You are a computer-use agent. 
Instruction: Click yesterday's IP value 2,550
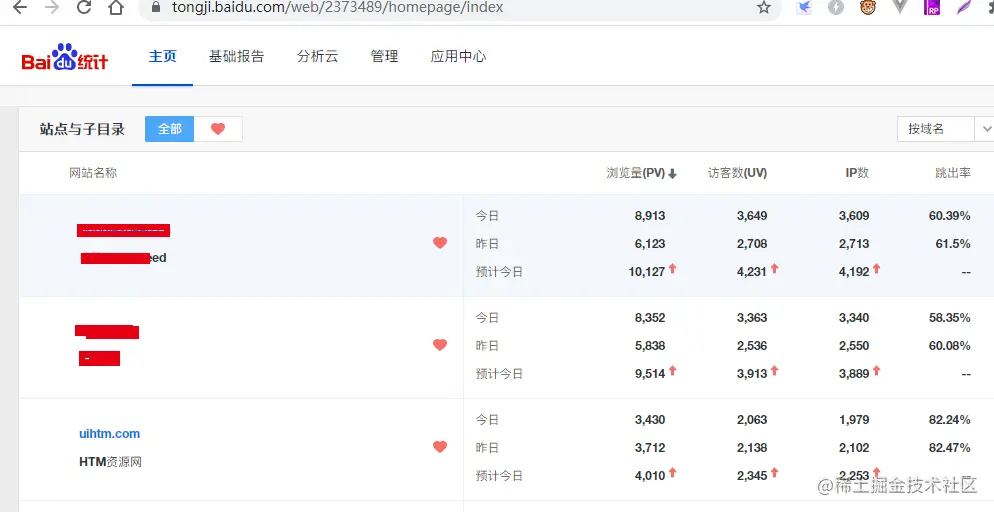854,345
